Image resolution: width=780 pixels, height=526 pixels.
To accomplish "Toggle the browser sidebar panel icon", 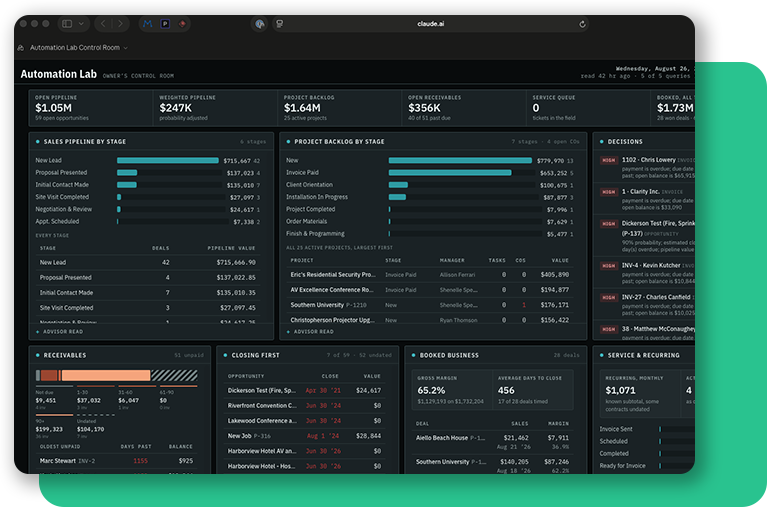I will coord(67,23).
